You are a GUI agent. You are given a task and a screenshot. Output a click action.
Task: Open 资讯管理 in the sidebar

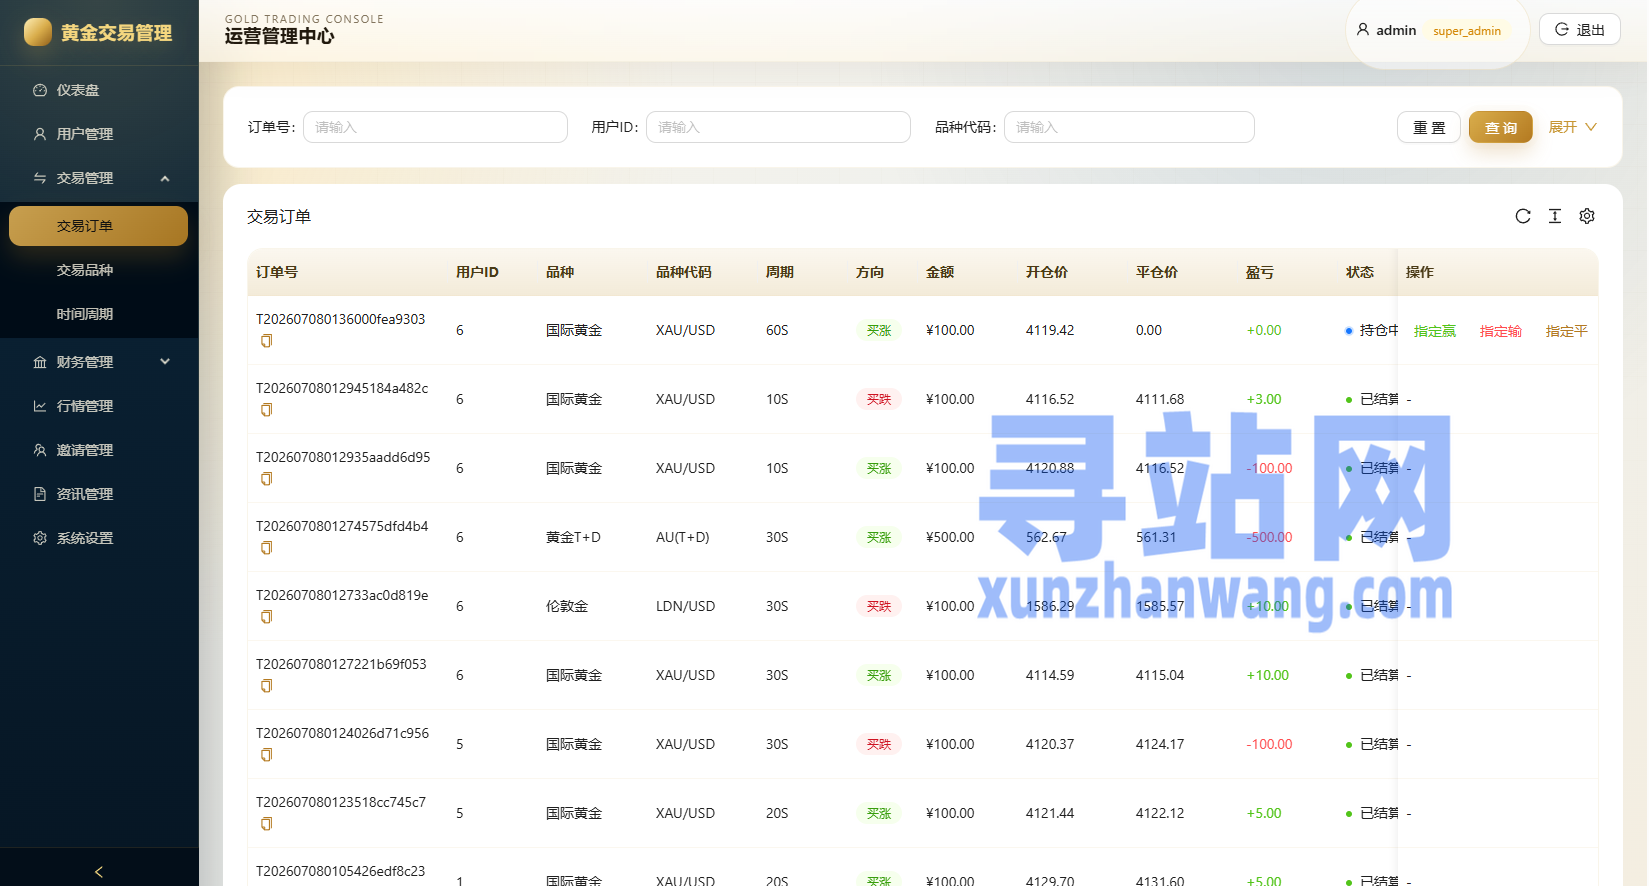pyautogui.click(x=99, y=494)
